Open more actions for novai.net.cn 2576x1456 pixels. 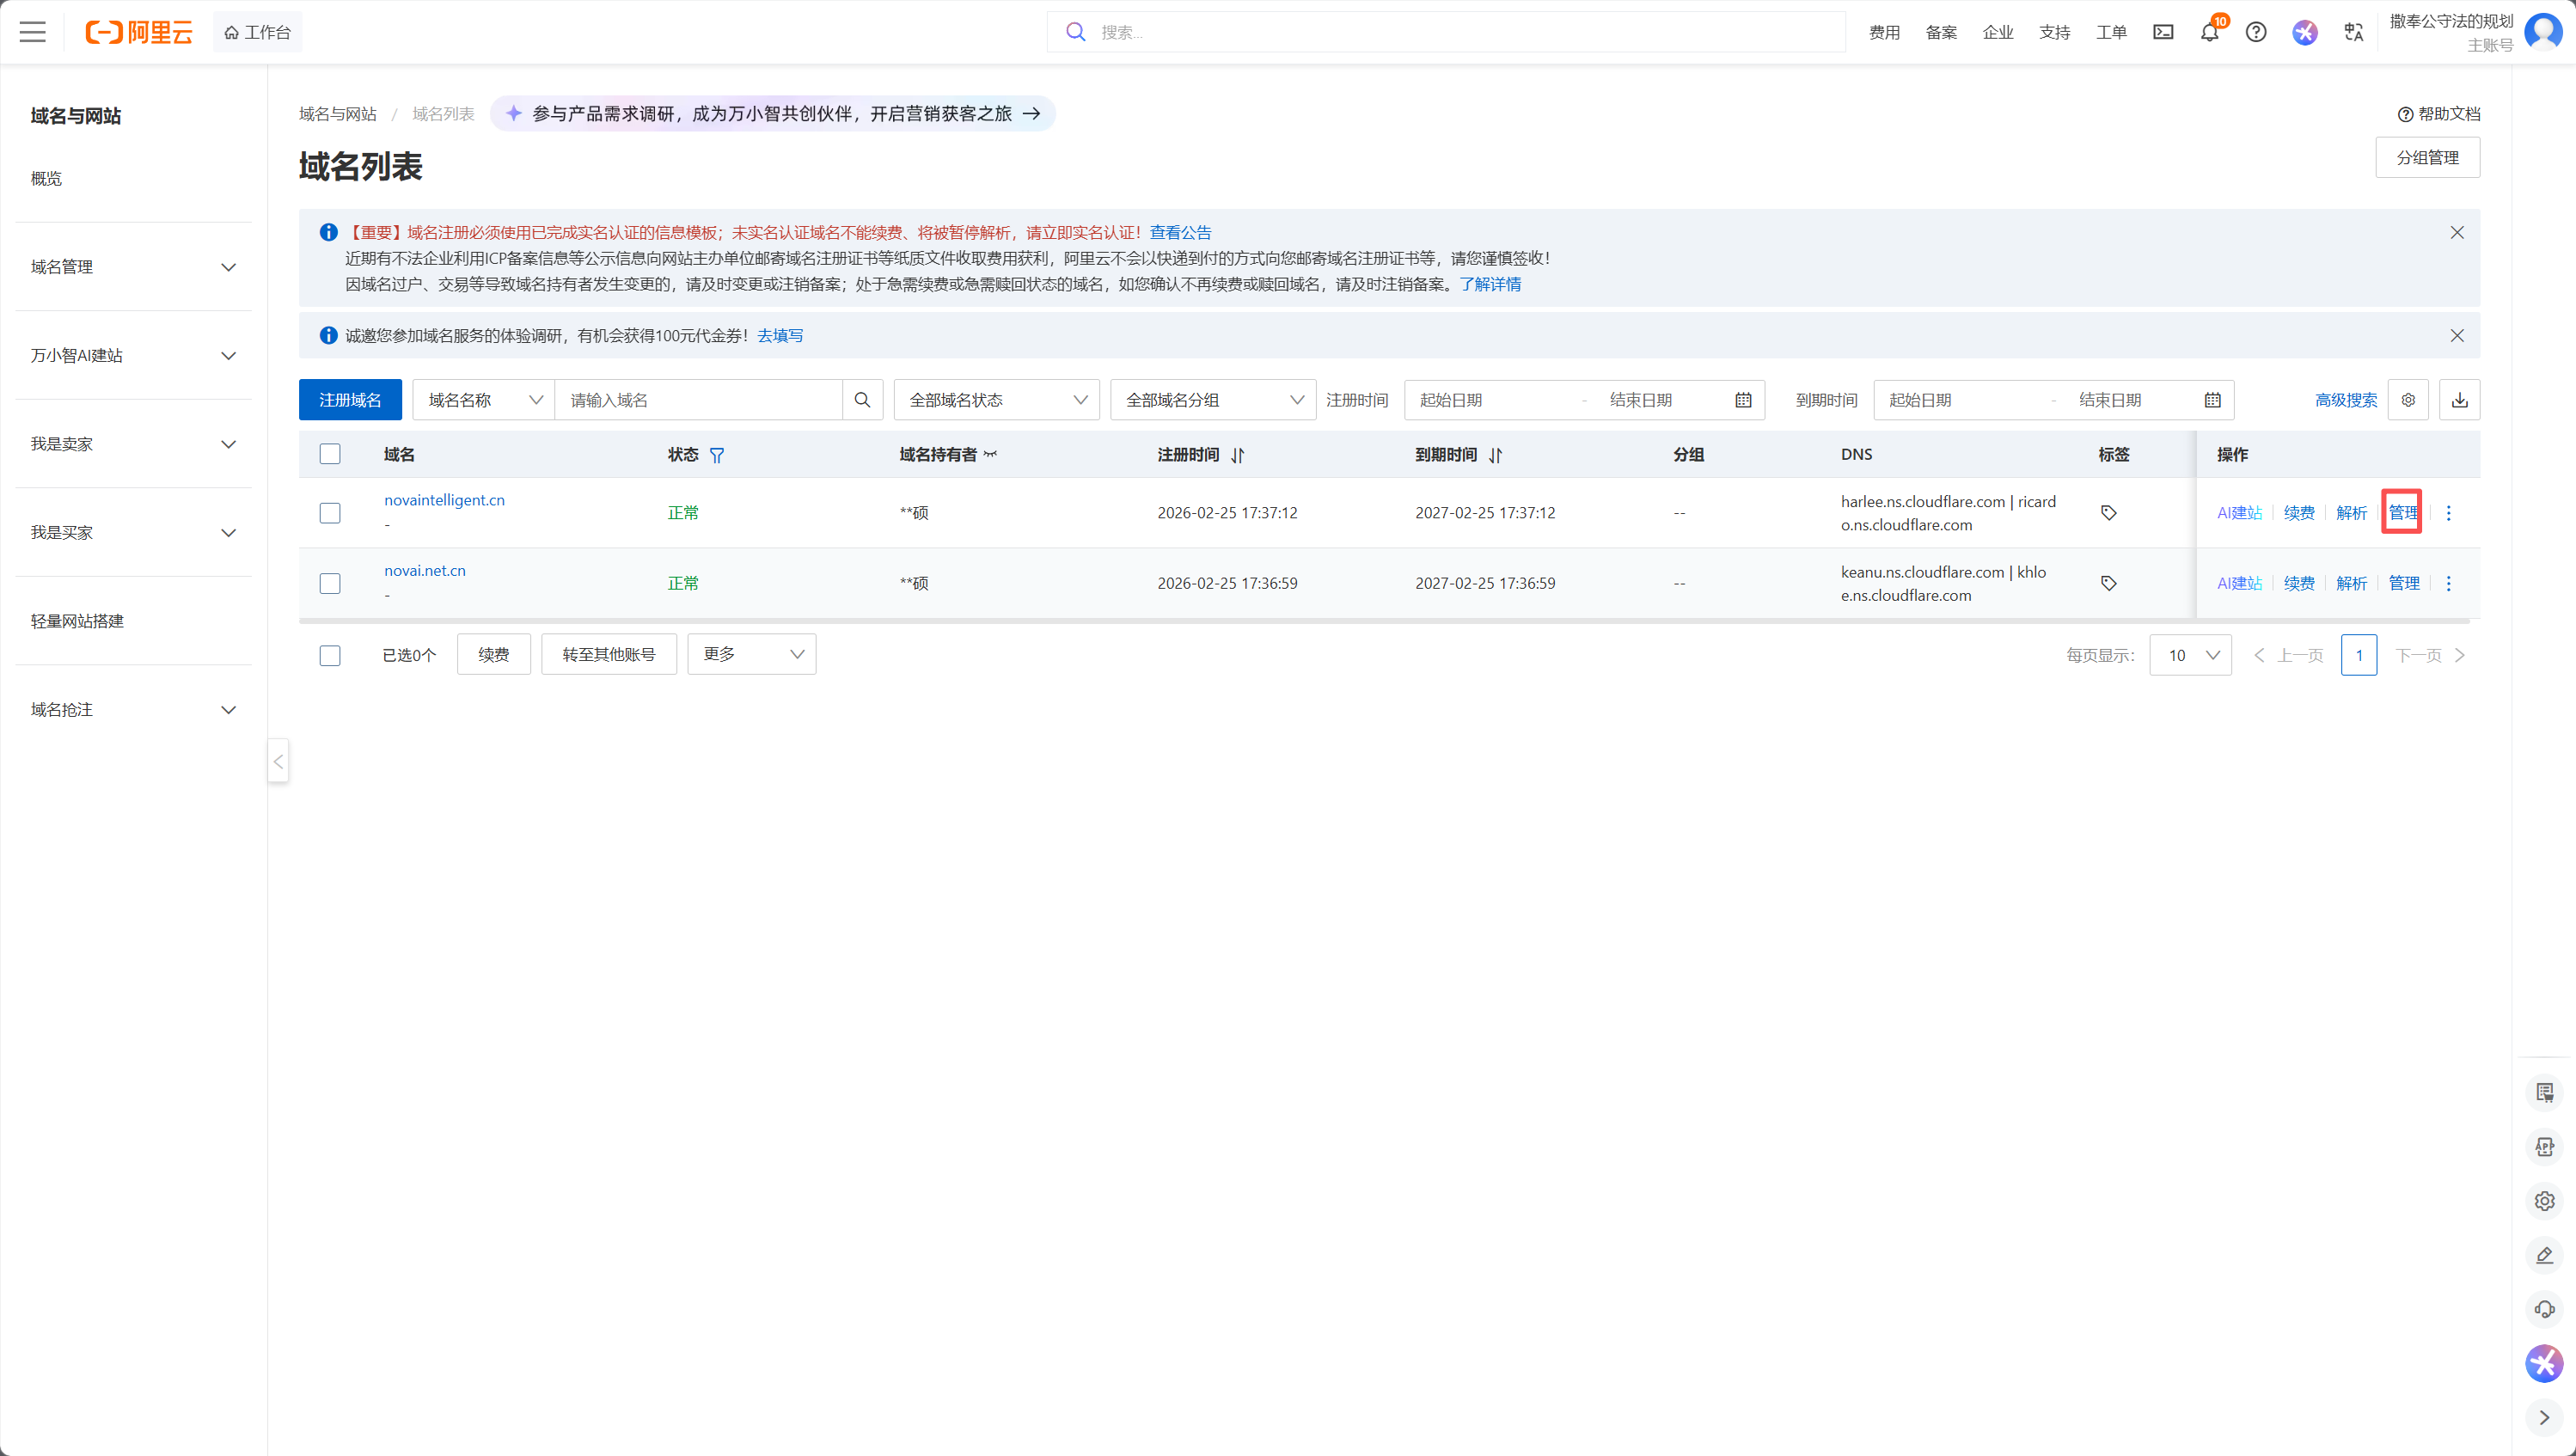tap(2448, 583)
